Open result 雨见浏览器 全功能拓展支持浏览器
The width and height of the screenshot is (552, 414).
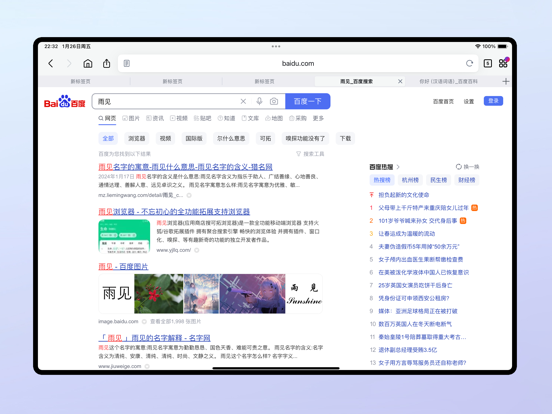pyautogui.click(x=174, y=212)
